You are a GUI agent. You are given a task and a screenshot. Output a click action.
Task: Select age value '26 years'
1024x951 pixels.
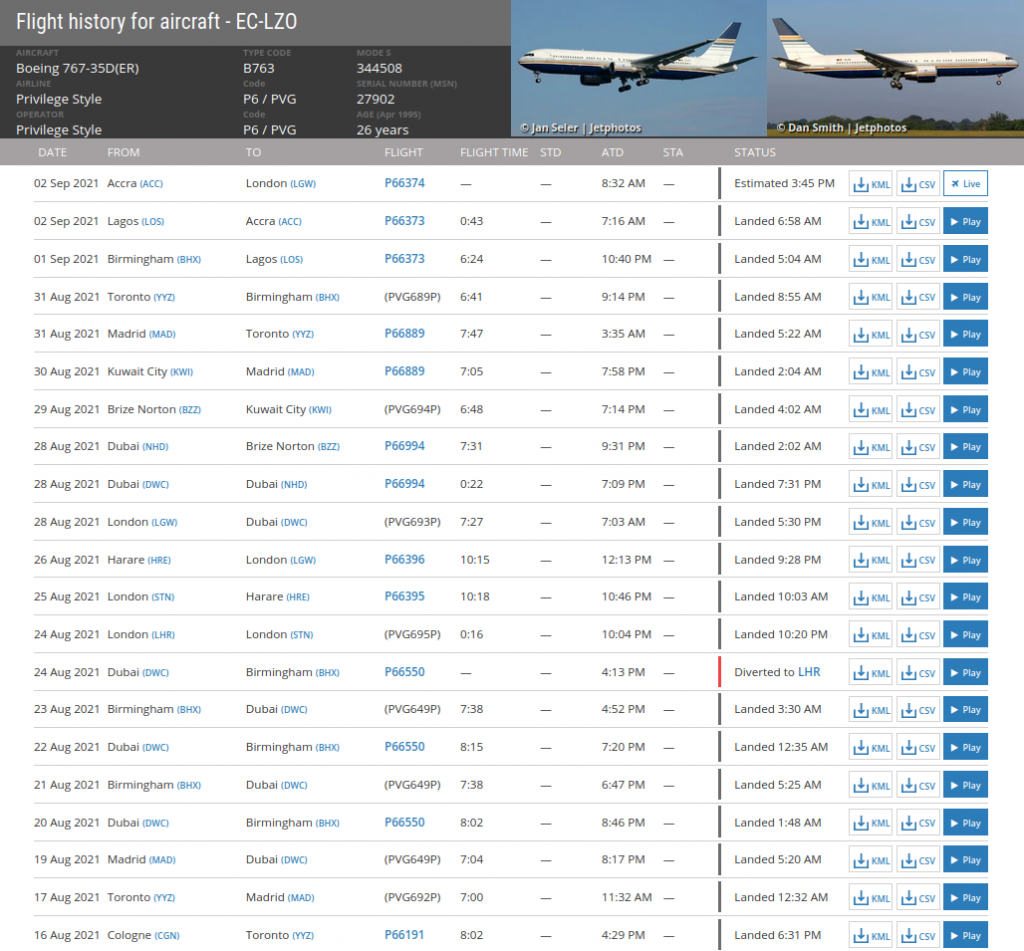(x=383, y=130)
